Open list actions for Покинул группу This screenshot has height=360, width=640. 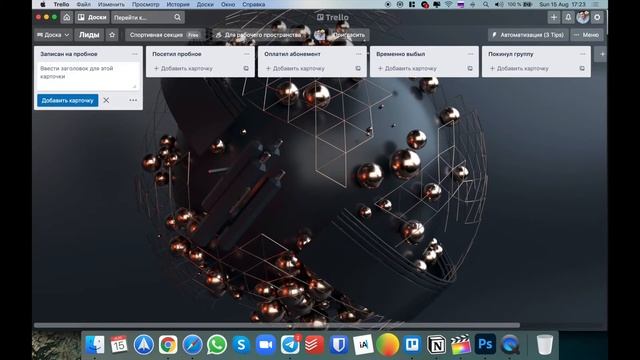coord(582,54)
